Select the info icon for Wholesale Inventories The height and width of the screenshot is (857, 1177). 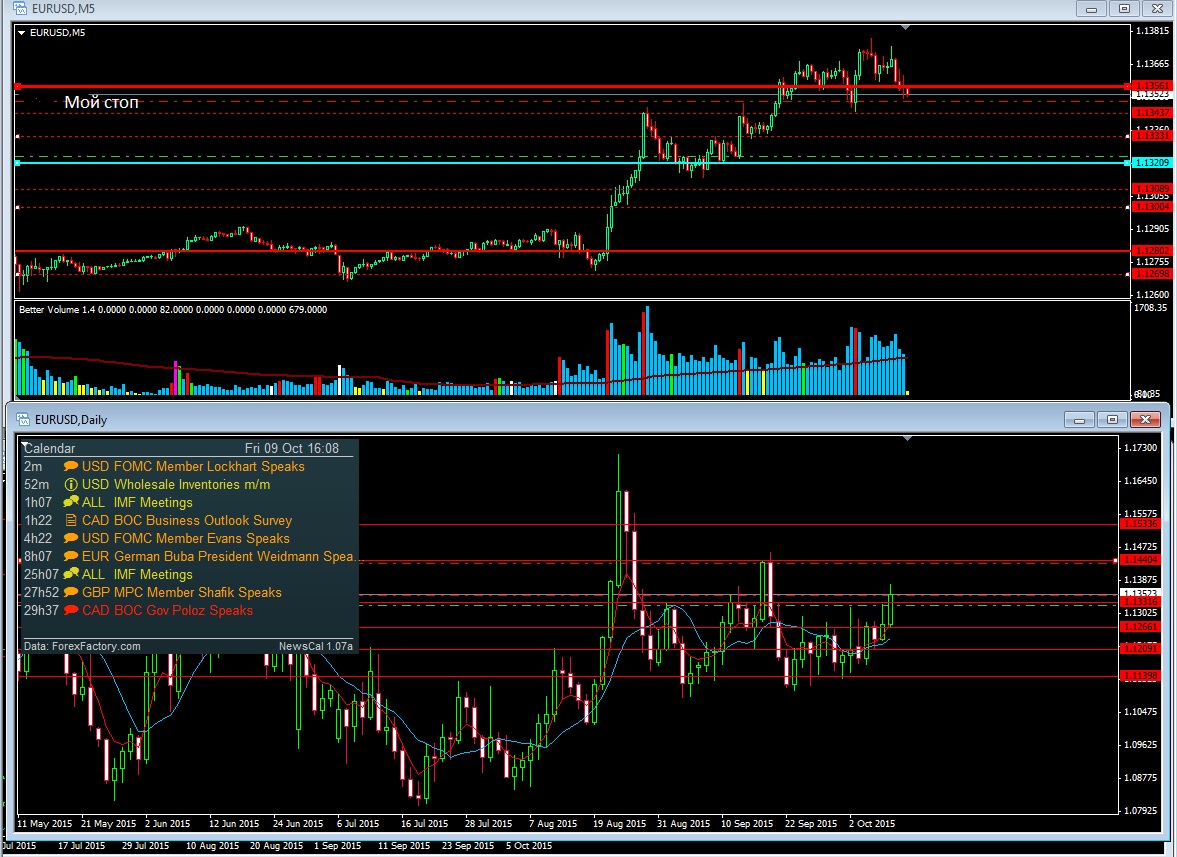pos(71,485)
